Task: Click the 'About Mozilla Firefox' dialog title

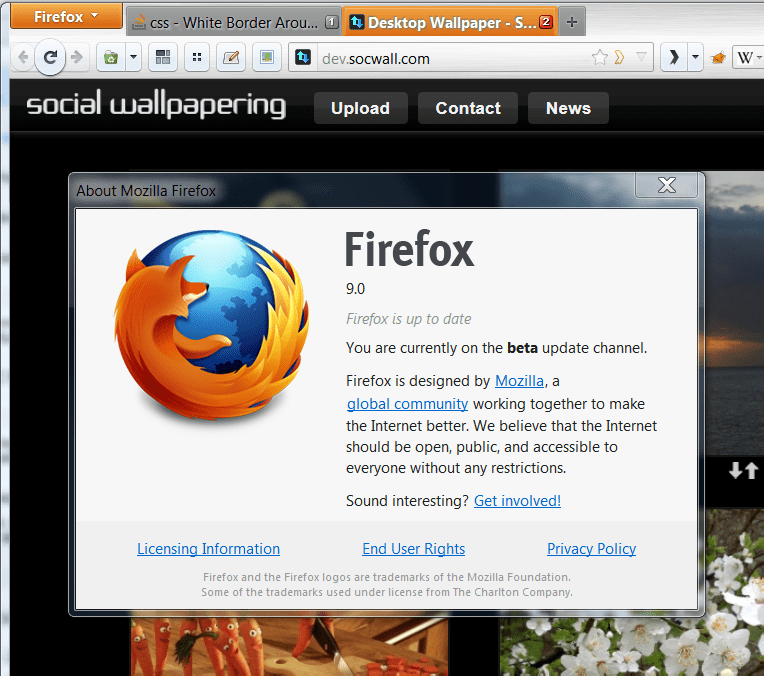Action: (146, 191)
